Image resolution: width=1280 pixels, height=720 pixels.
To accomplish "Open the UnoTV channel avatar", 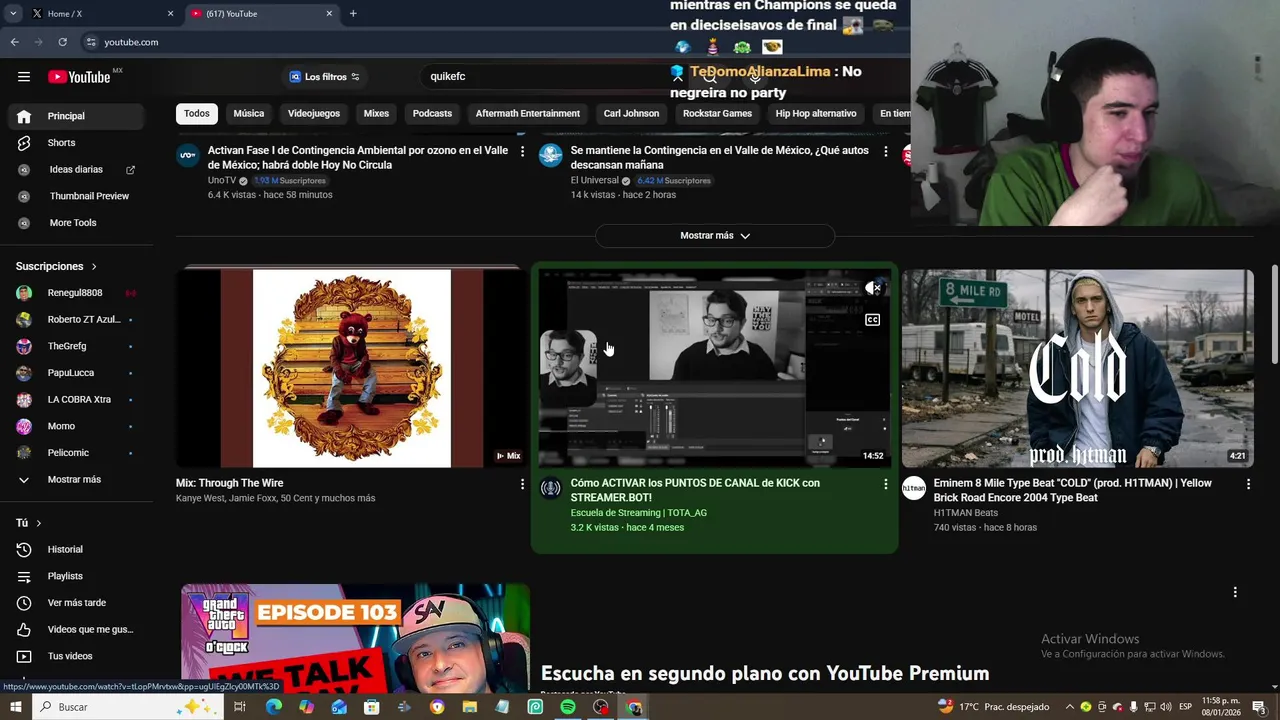I will 188,155.
